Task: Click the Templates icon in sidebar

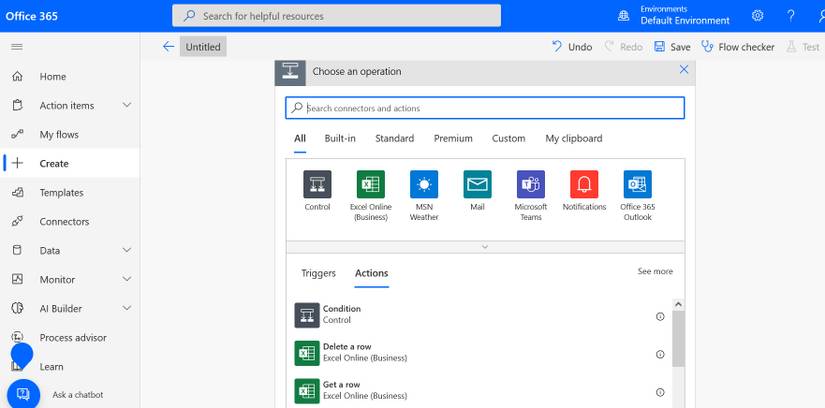Action: coord(17,193)
